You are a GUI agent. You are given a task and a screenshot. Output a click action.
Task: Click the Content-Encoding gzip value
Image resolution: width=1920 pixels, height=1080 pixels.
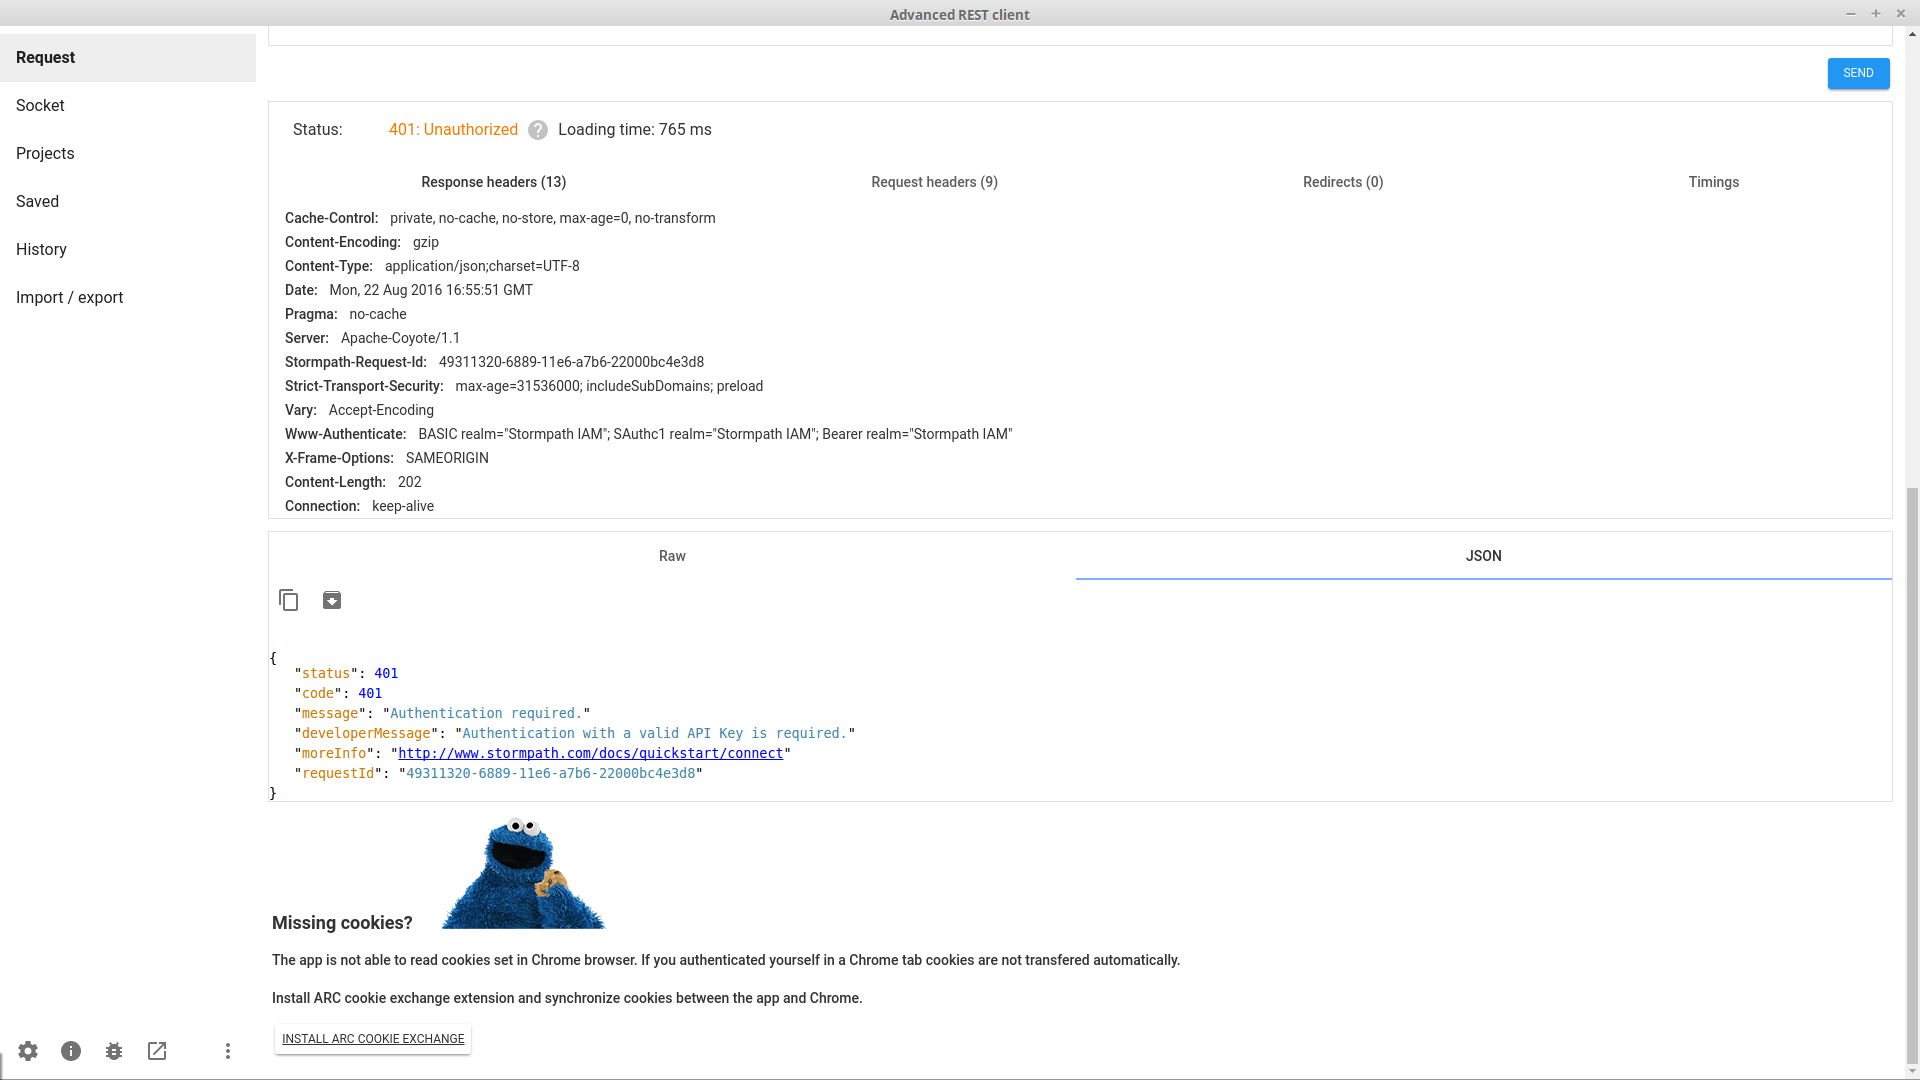(x=426, y=242)
